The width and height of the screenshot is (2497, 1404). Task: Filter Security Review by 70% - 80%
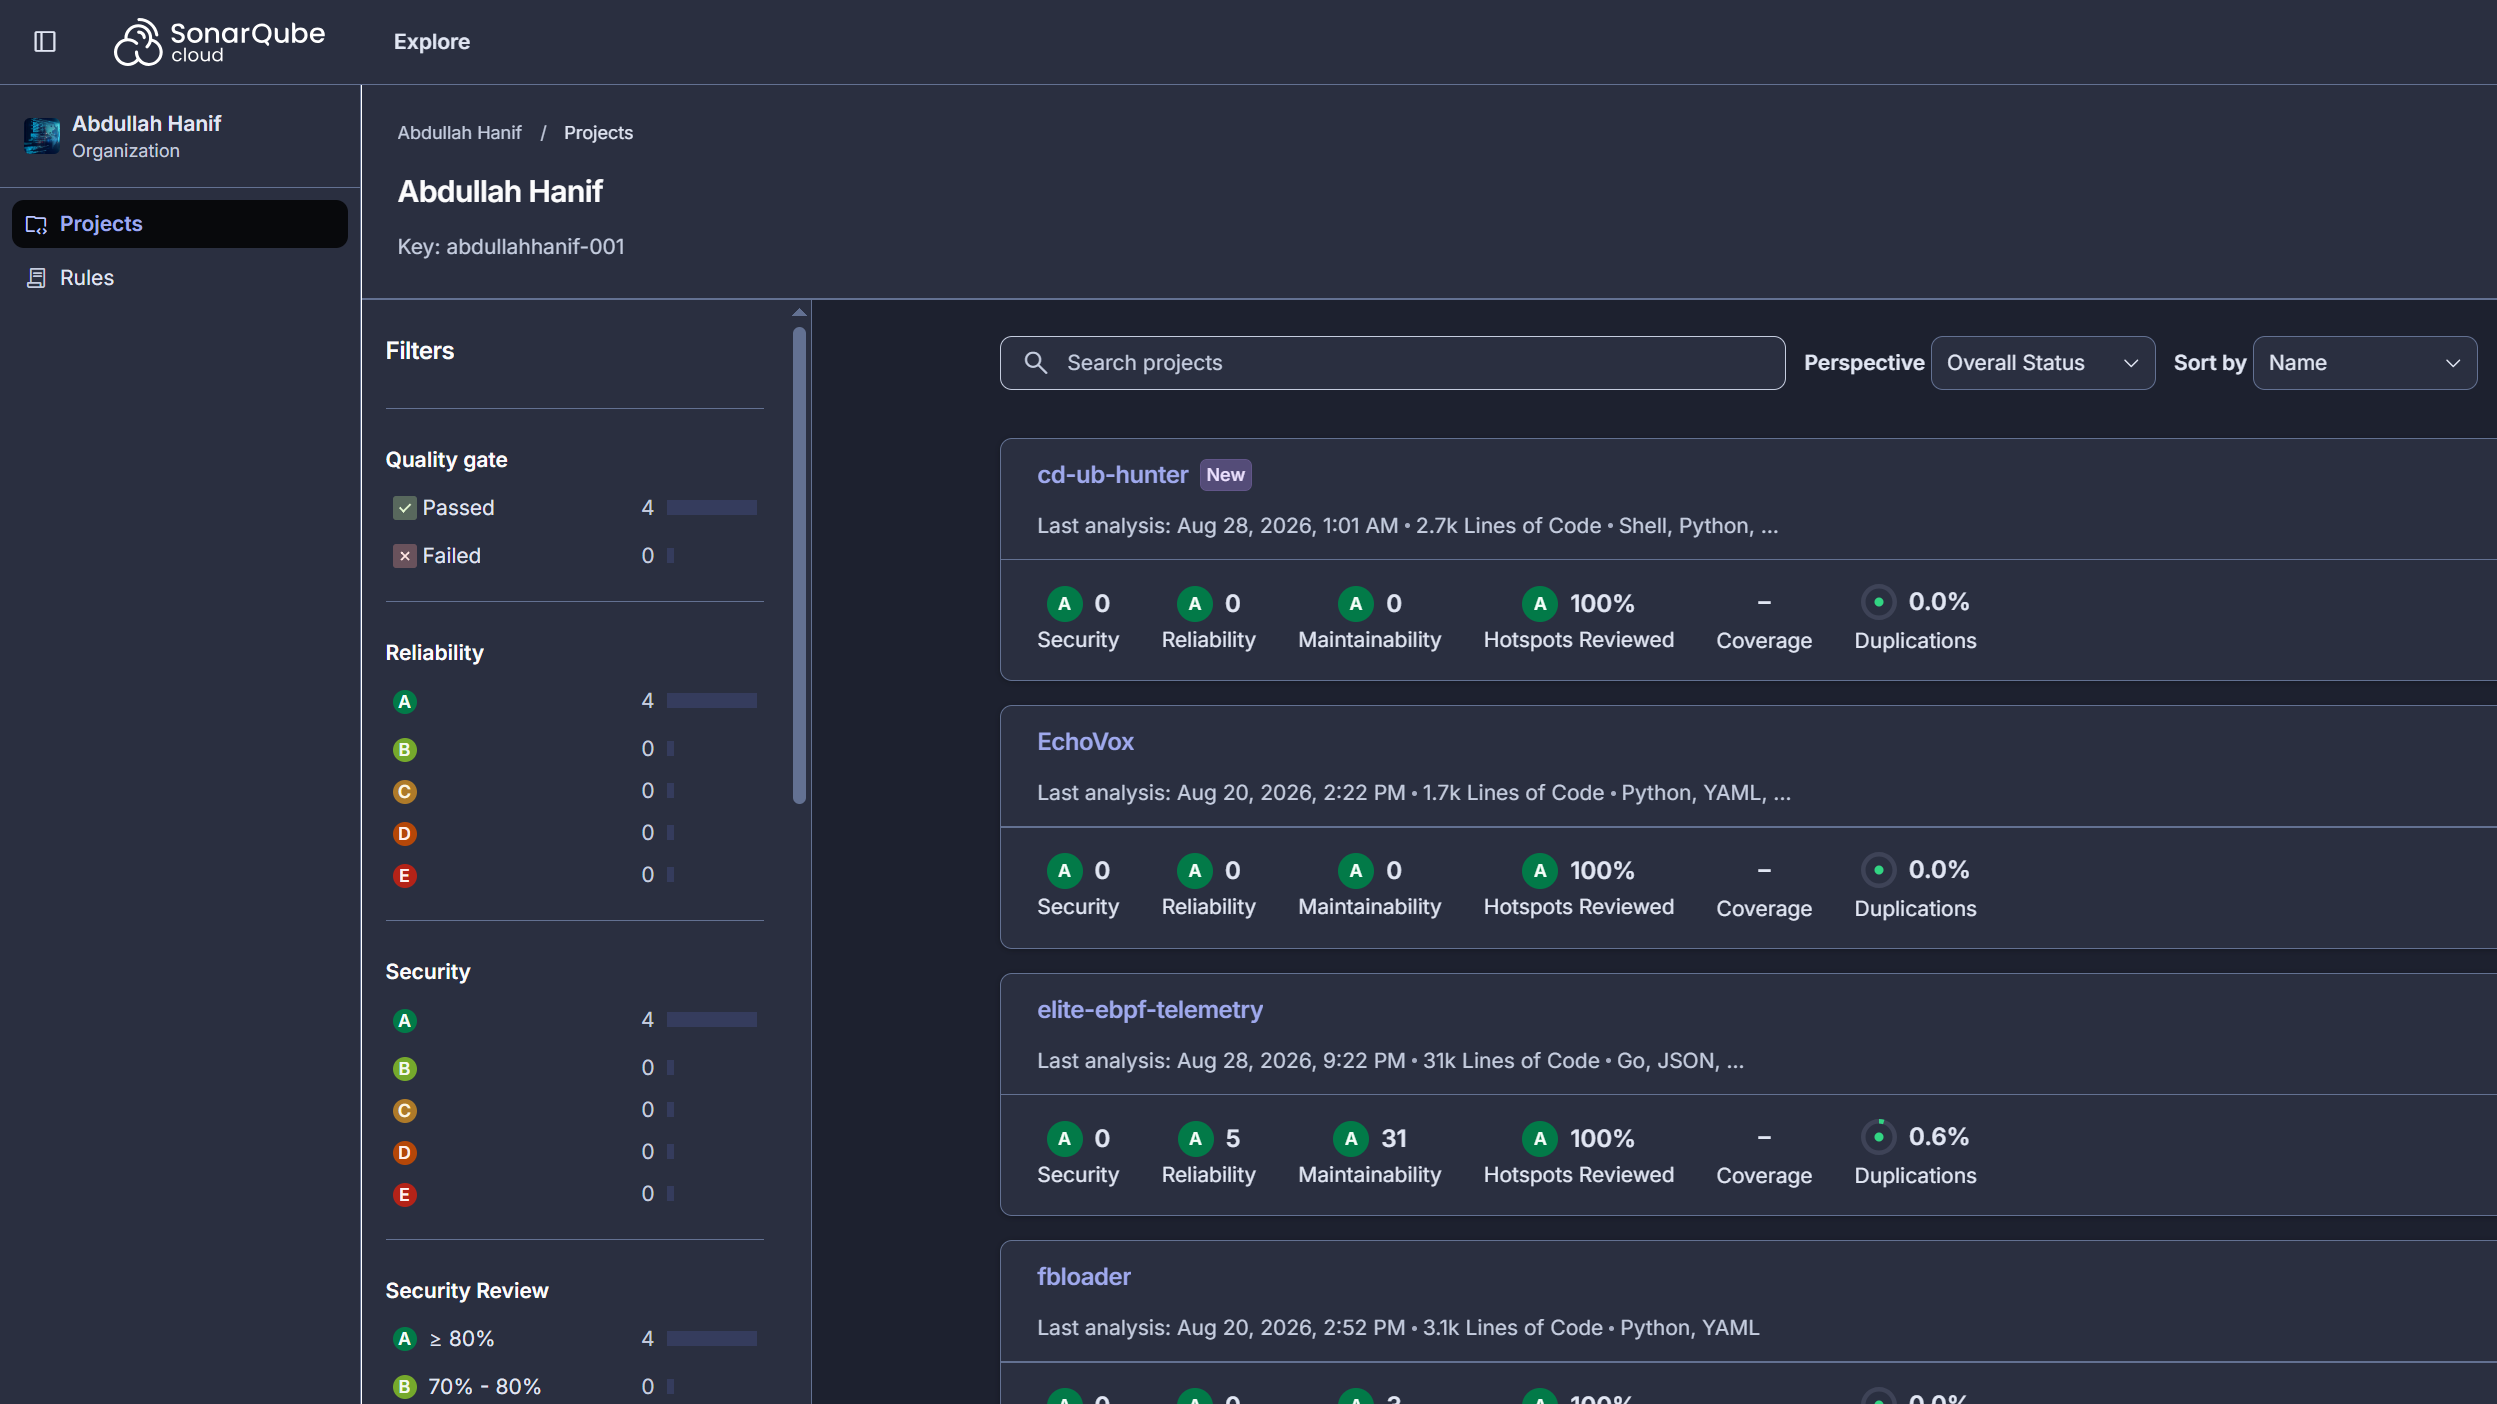[574, 1387]
